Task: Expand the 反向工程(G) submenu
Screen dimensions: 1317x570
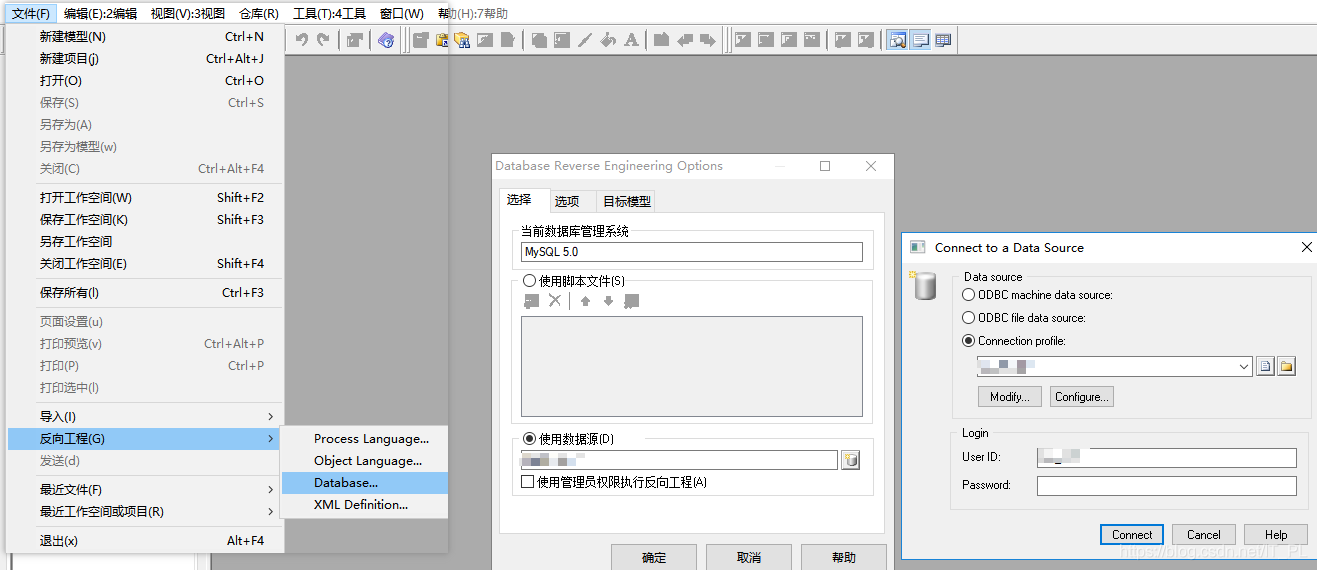Action: tap(146, 438)
